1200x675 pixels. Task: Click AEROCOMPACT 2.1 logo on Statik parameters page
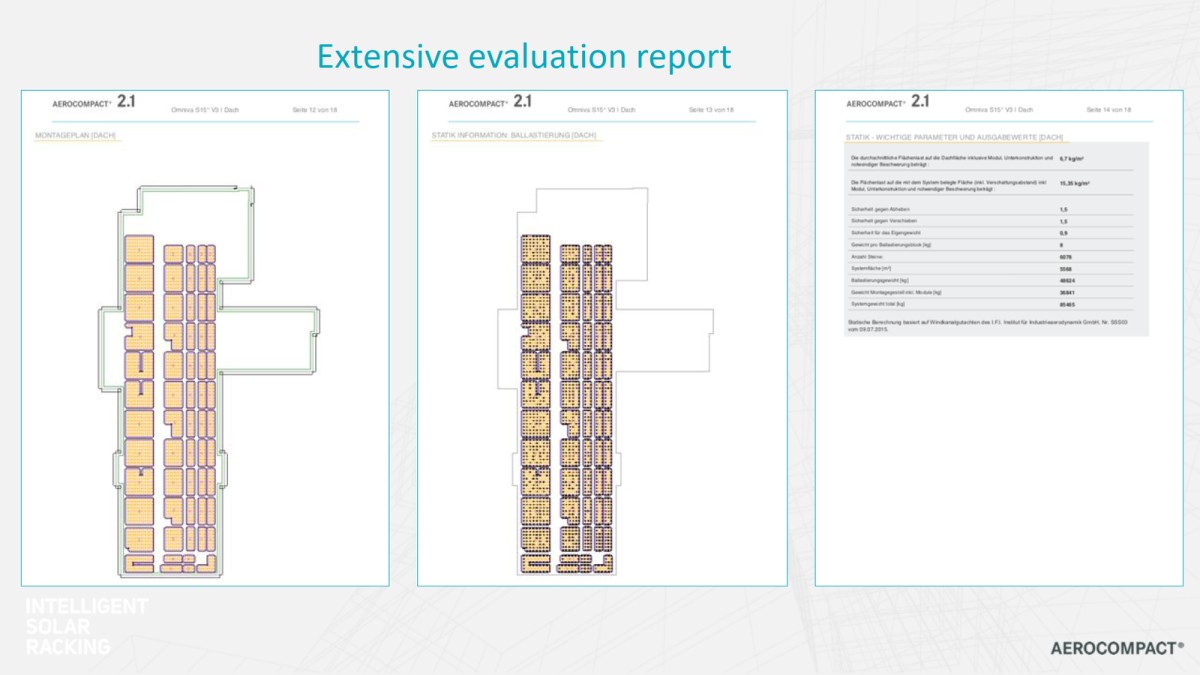(888, 102)
